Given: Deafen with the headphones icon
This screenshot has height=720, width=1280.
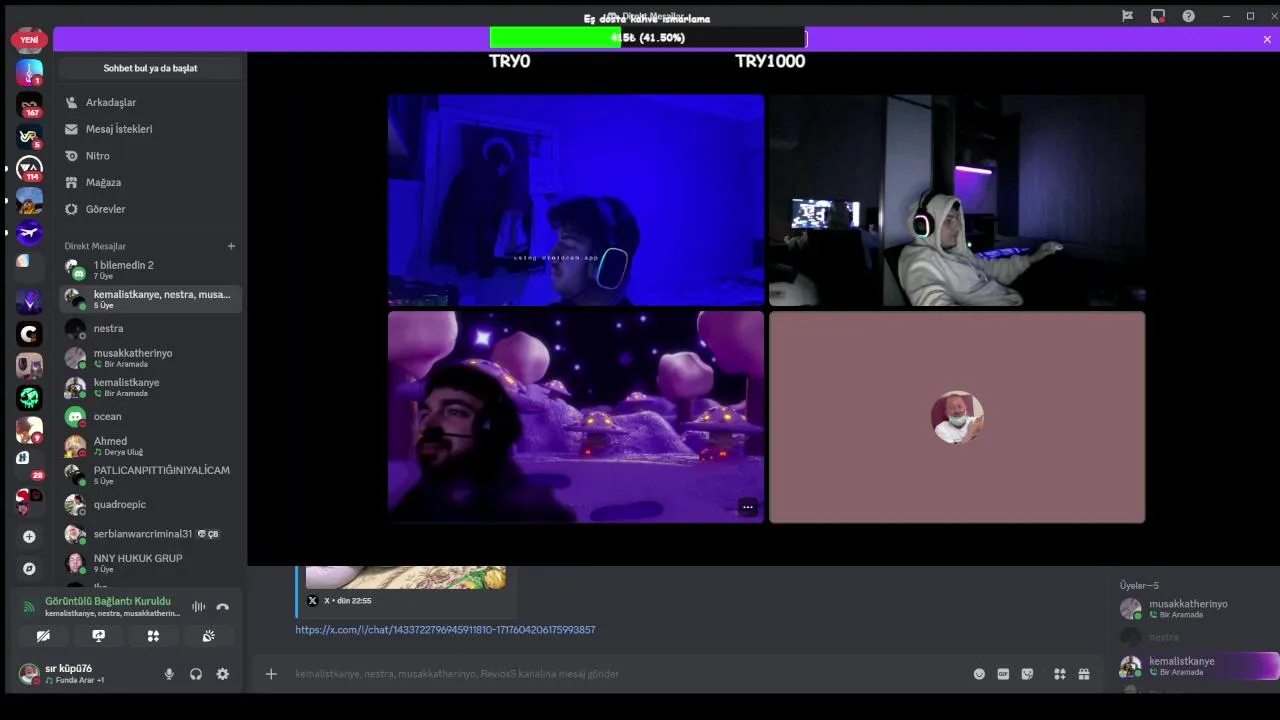Looking at the screenshot, I should (196, 674).
